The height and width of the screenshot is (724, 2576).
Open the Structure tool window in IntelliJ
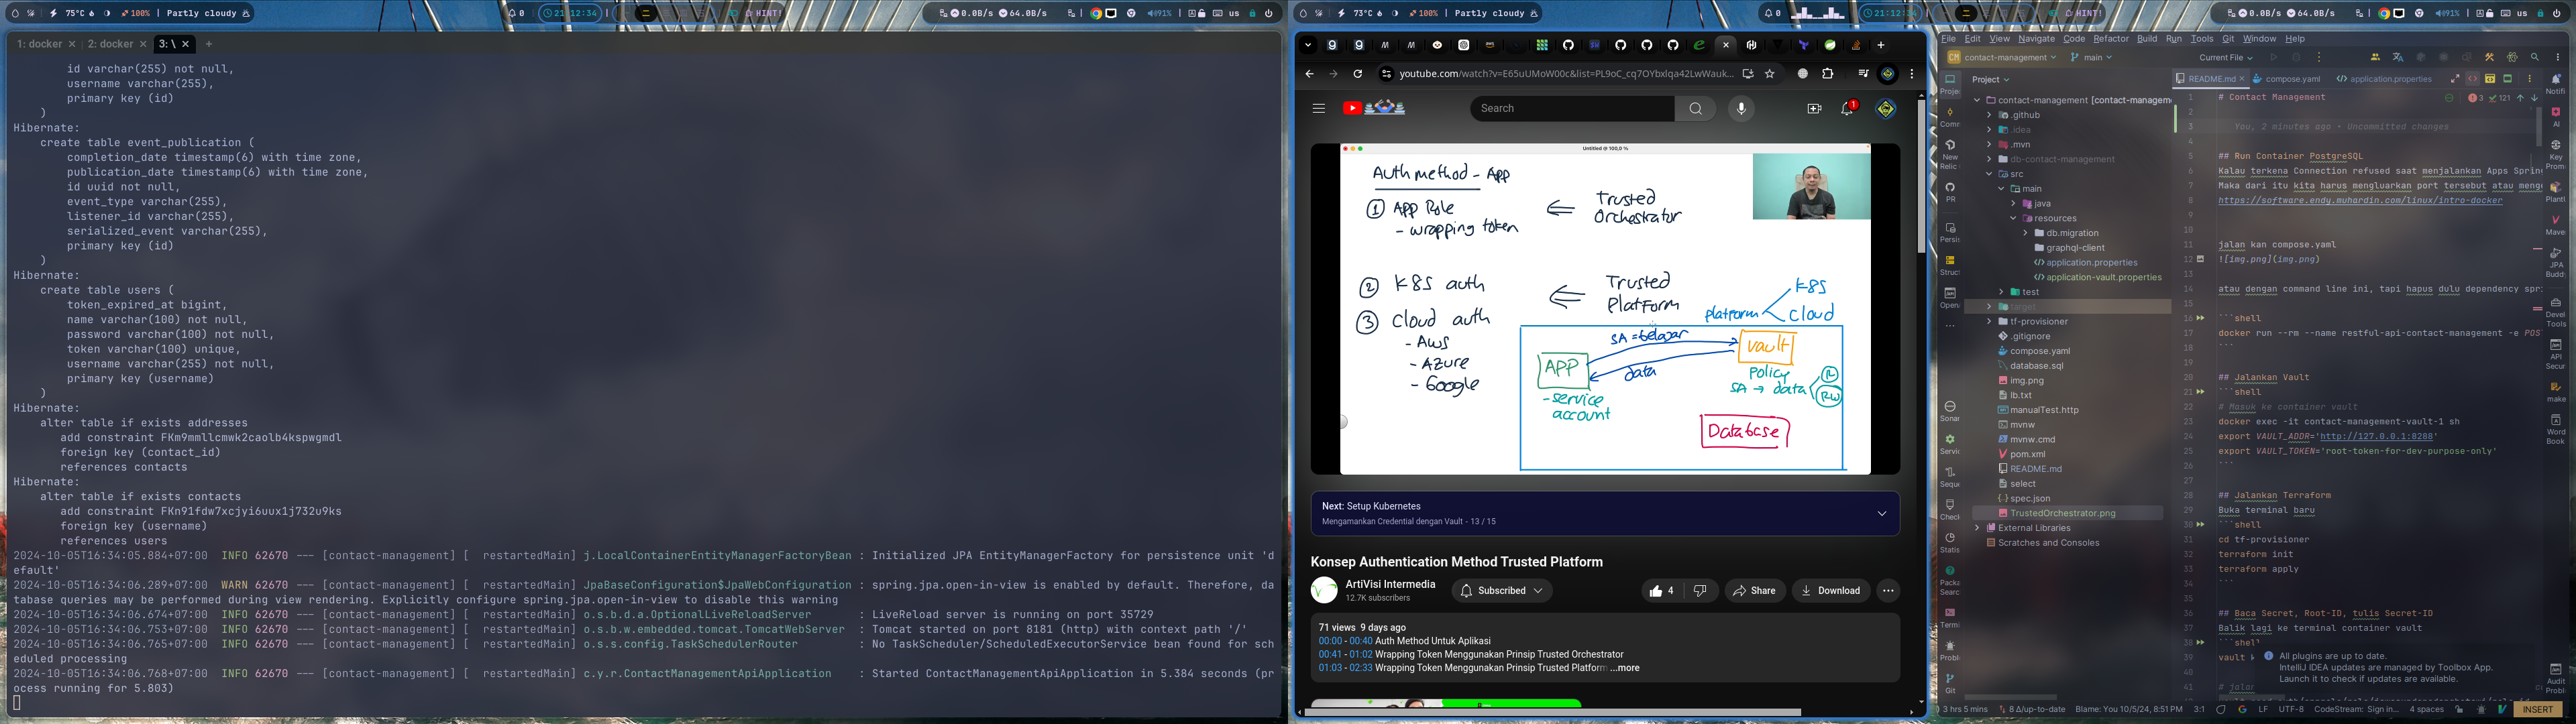click(1950, 265)
